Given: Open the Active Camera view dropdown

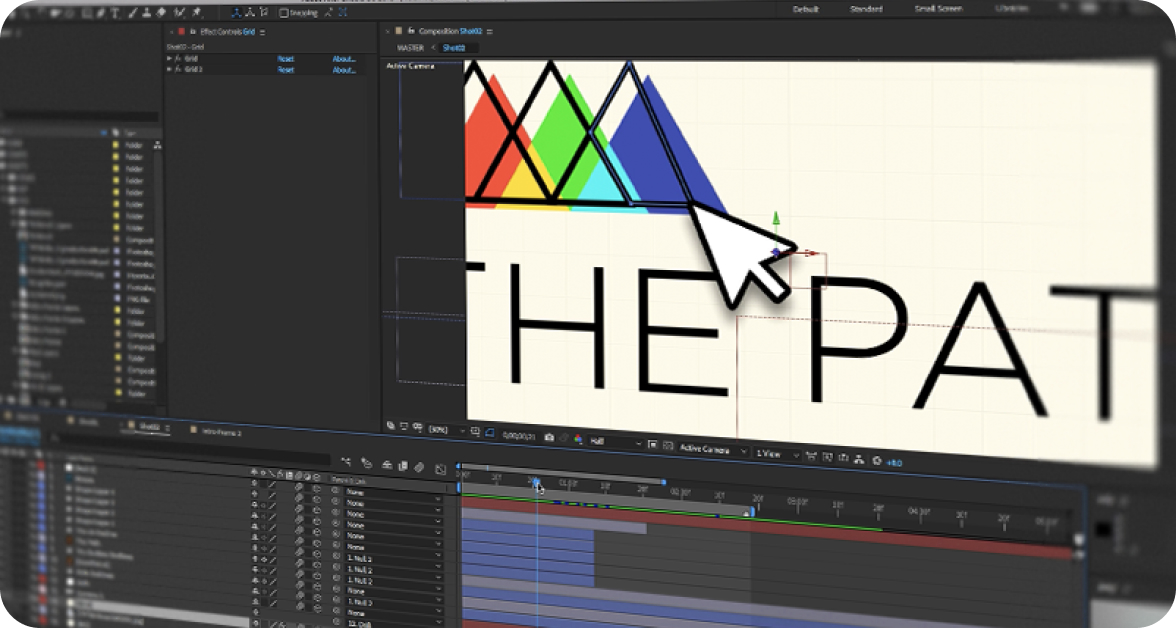Looking at the screenshot, I should pyautogui.click(x=712, y=449).
